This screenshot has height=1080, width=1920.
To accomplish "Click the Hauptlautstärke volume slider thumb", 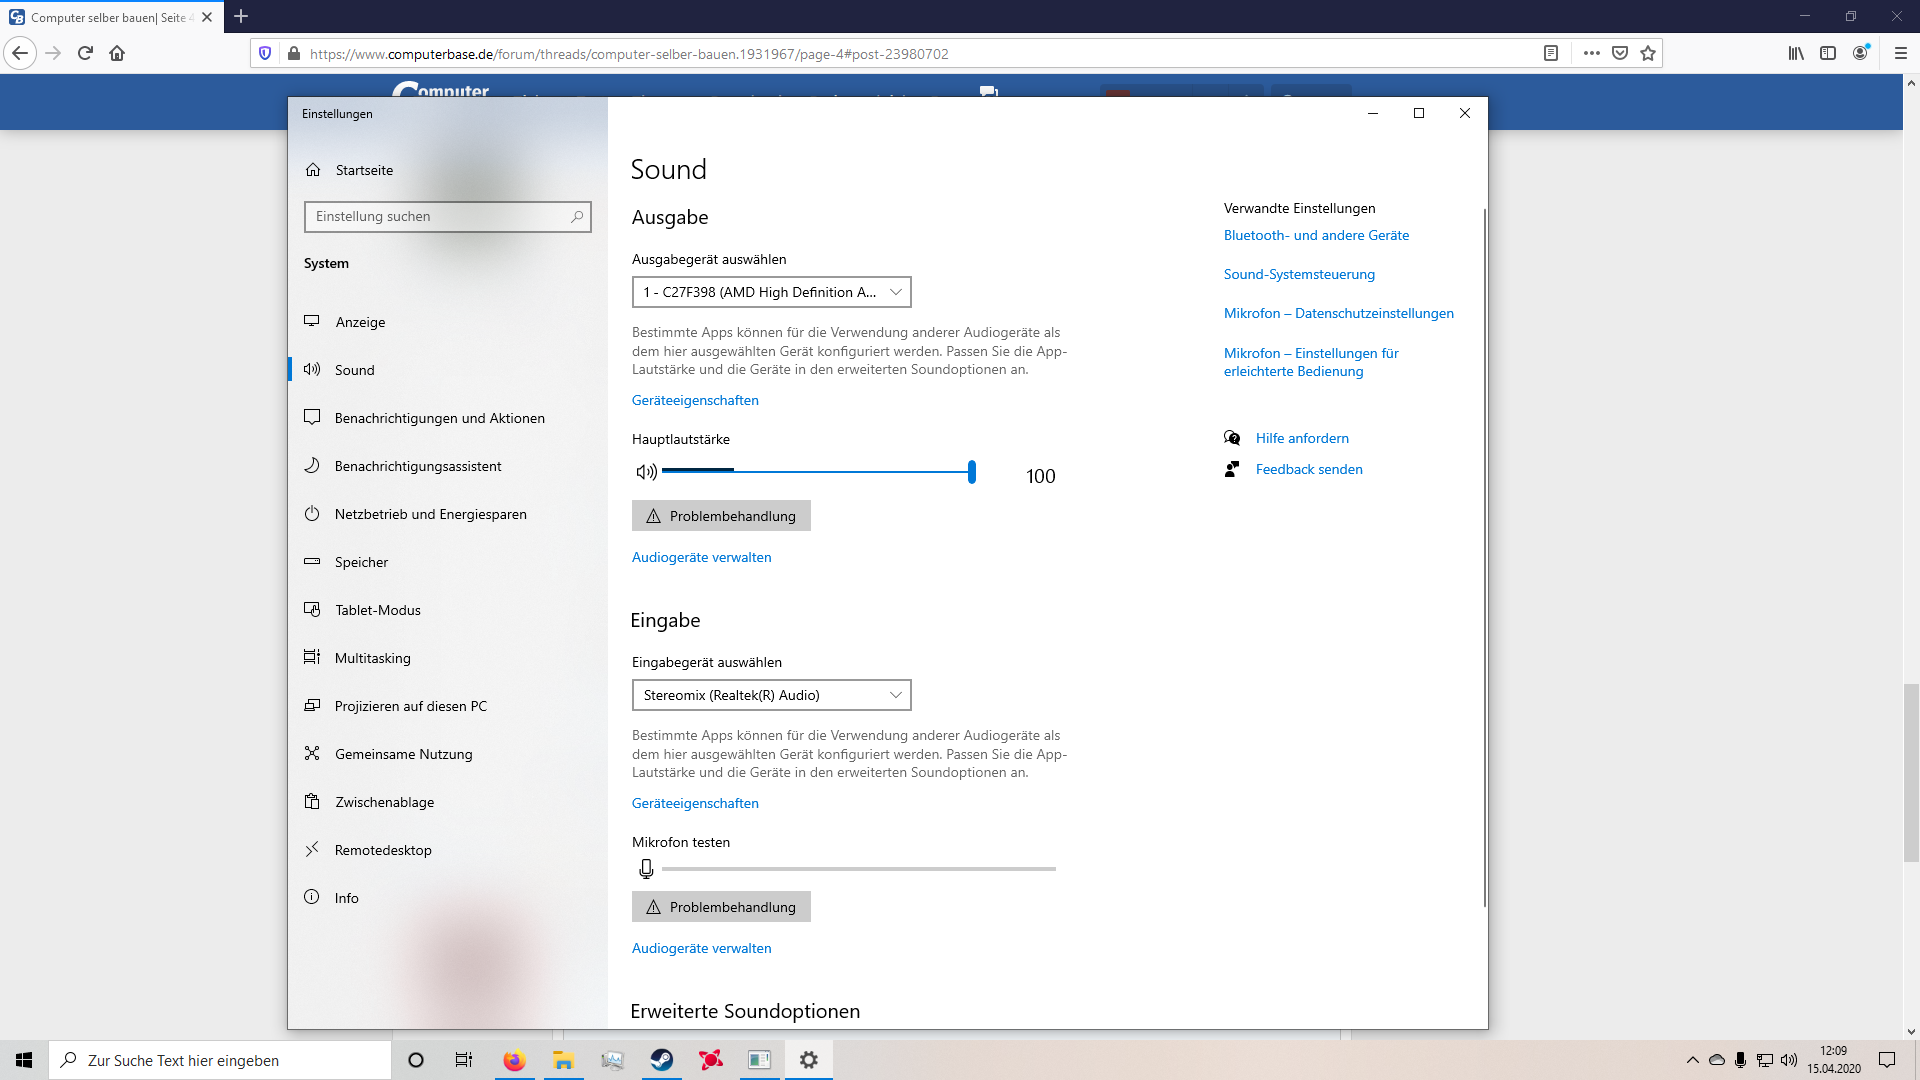I will 972,472.
